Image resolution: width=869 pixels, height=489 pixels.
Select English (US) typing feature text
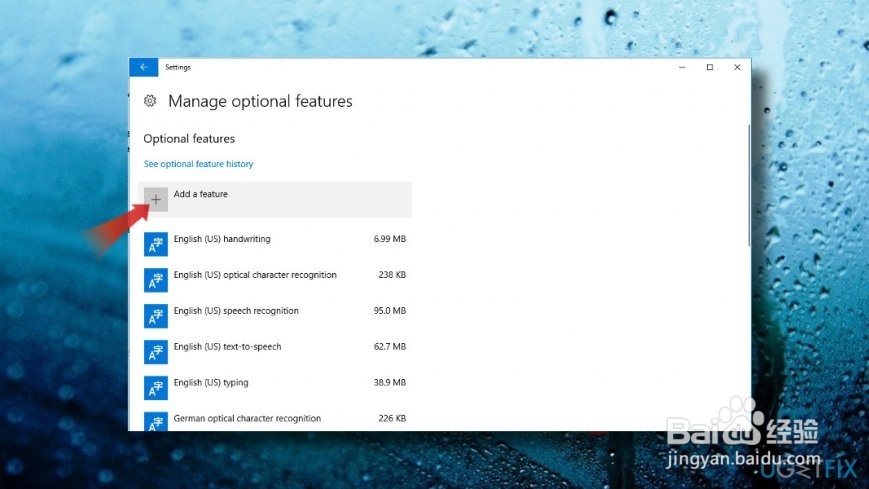click(x=211, y=383)
